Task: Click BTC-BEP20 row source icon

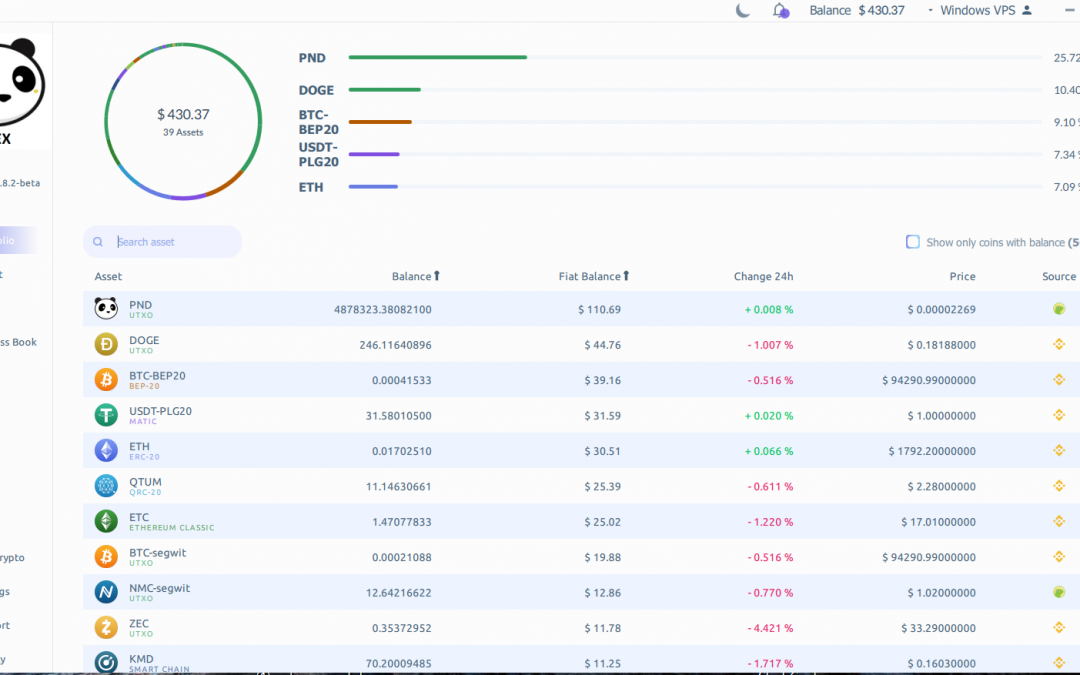Action: [x=1059, y=380]
